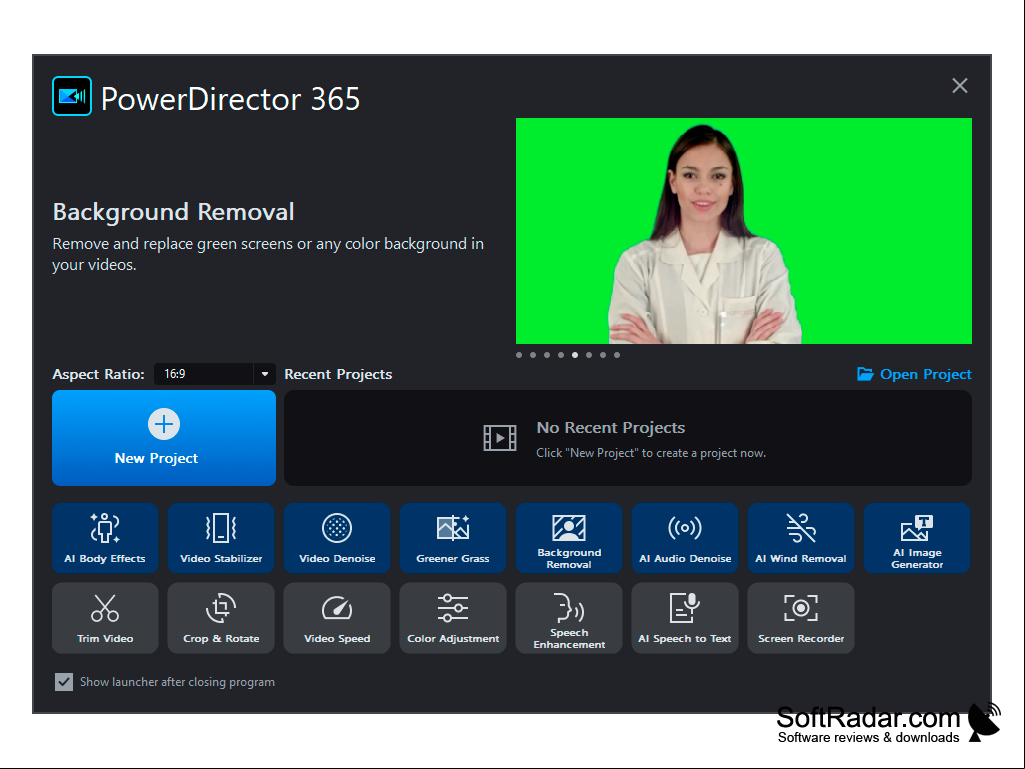Viewport: 1025px width, 769px height.
Task: Click the Background Removal feature heading
Action: tap(173, 212)
